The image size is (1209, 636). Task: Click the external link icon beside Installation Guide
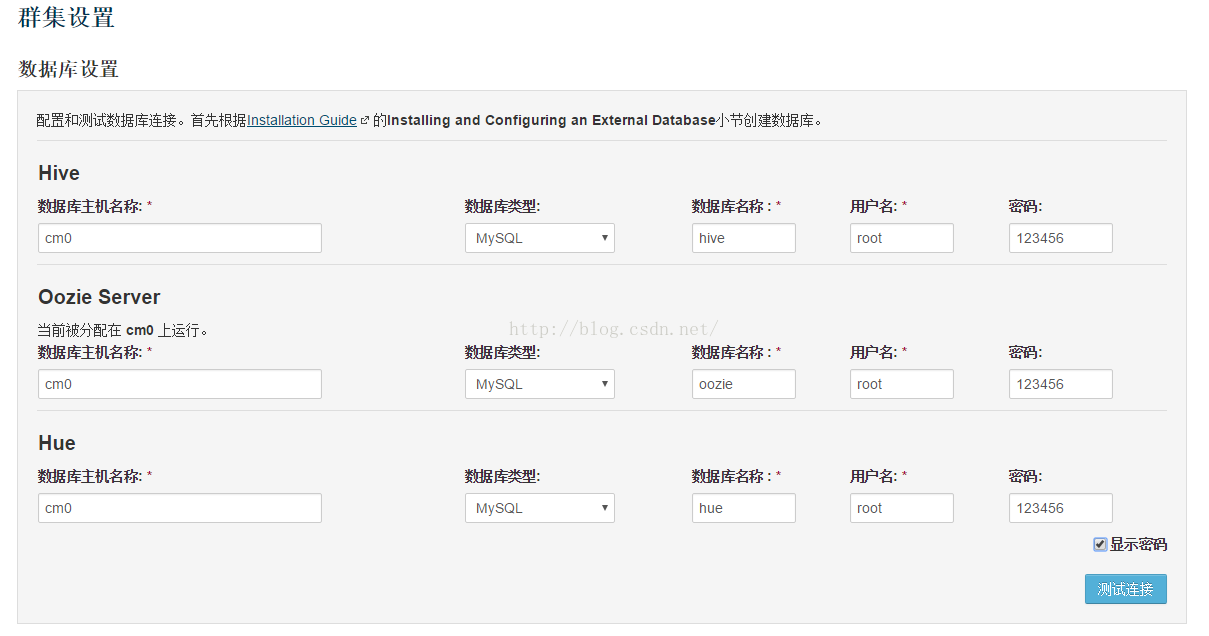tap(365, 121)
